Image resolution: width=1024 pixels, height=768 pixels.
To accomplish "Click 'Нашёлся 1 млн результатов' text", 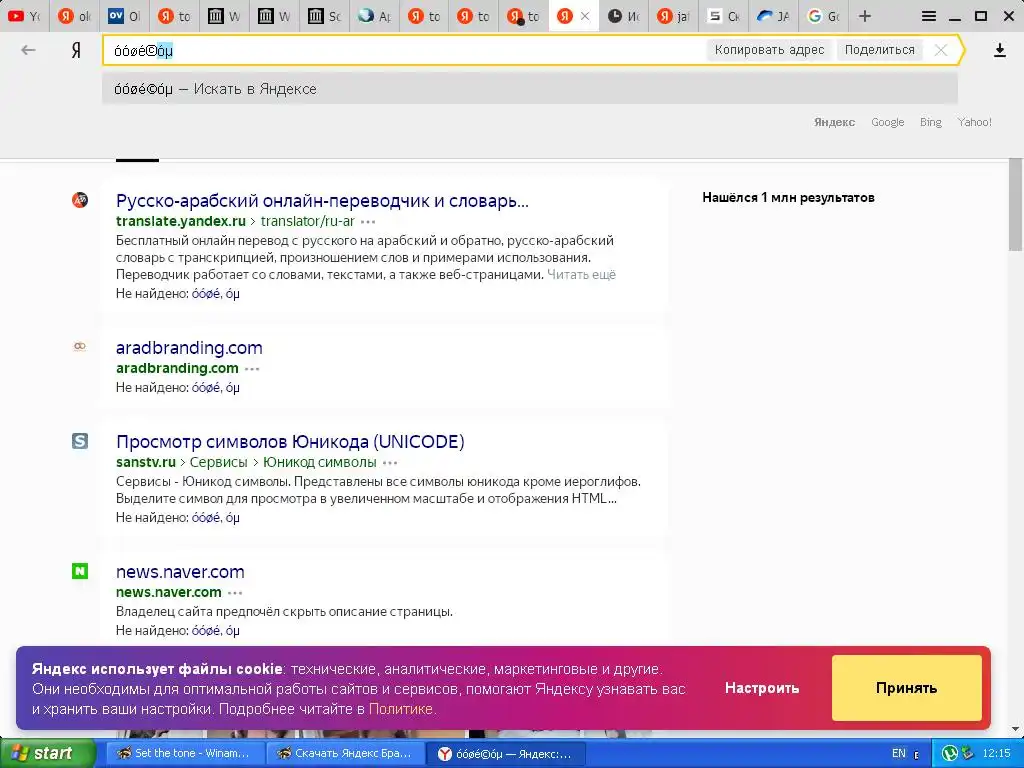I will (x=788, y=197).
